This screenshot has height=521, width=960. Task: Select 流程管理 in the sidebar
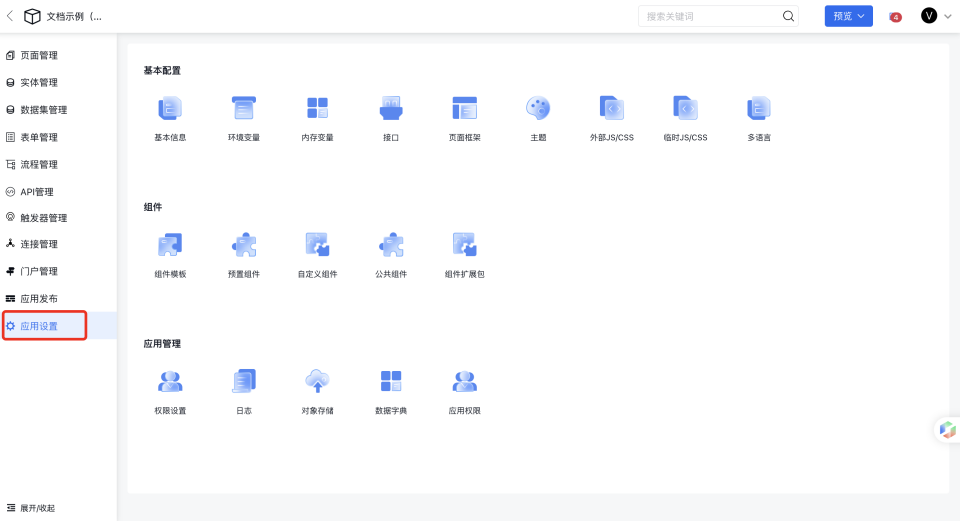pos(39,164)
